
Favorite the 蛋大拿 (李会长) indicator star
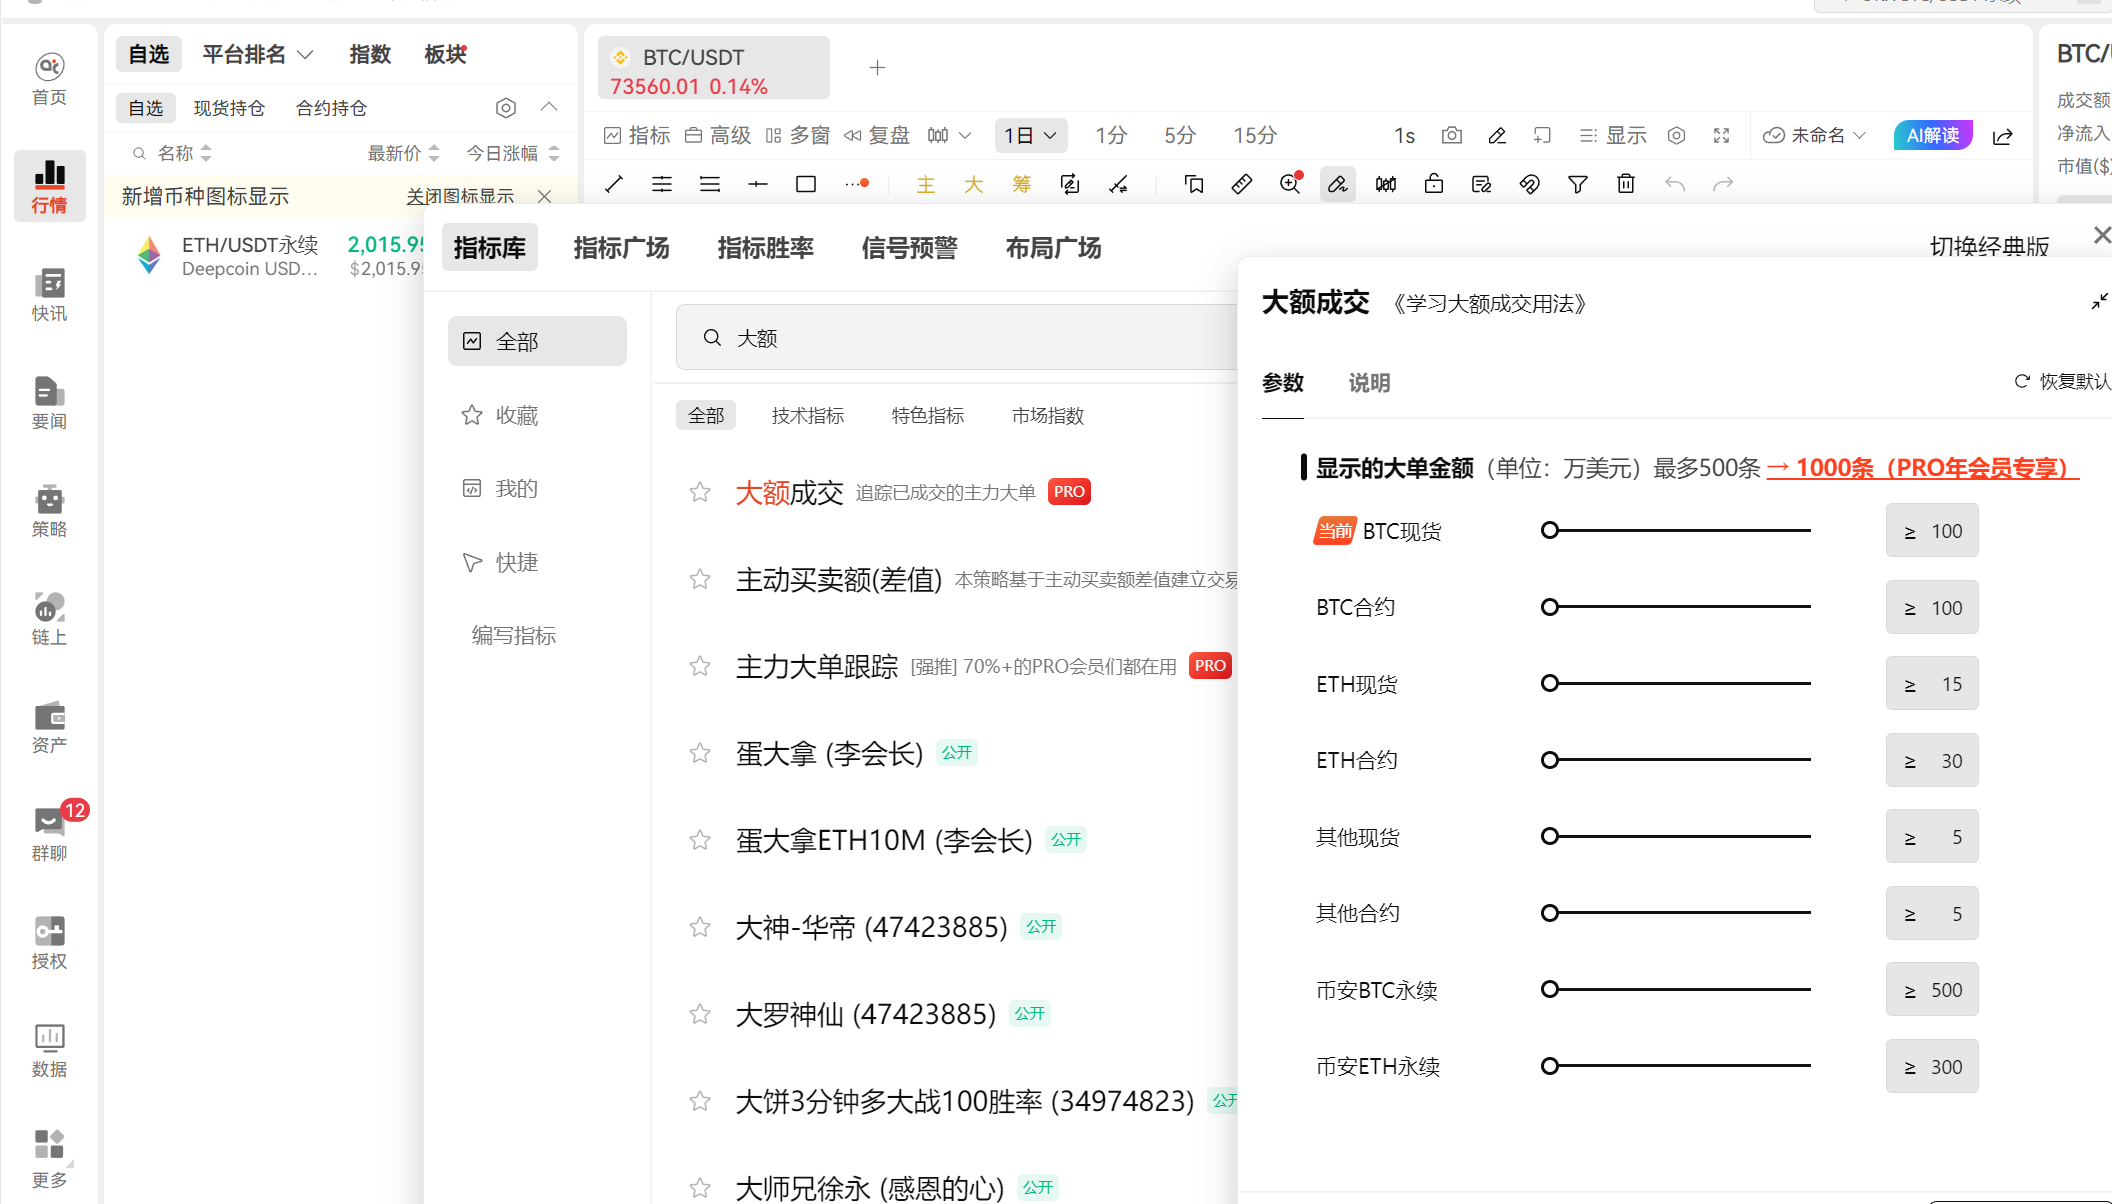700,753
